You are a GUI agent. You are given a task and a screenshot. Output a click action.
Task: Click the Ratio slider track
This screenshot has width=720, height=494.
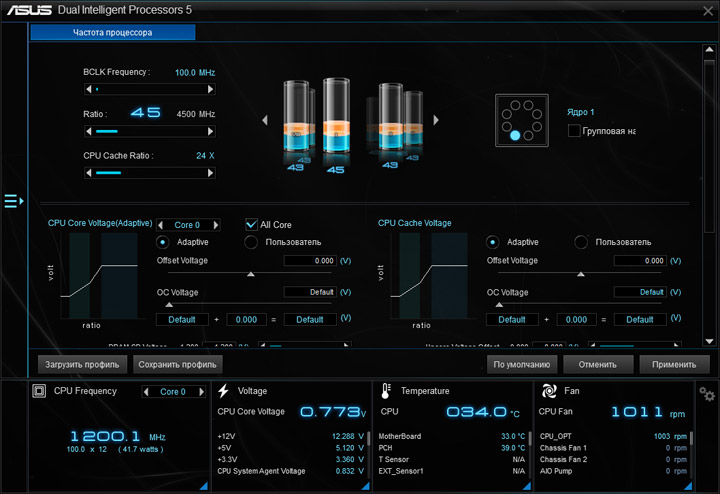[150, 131]
